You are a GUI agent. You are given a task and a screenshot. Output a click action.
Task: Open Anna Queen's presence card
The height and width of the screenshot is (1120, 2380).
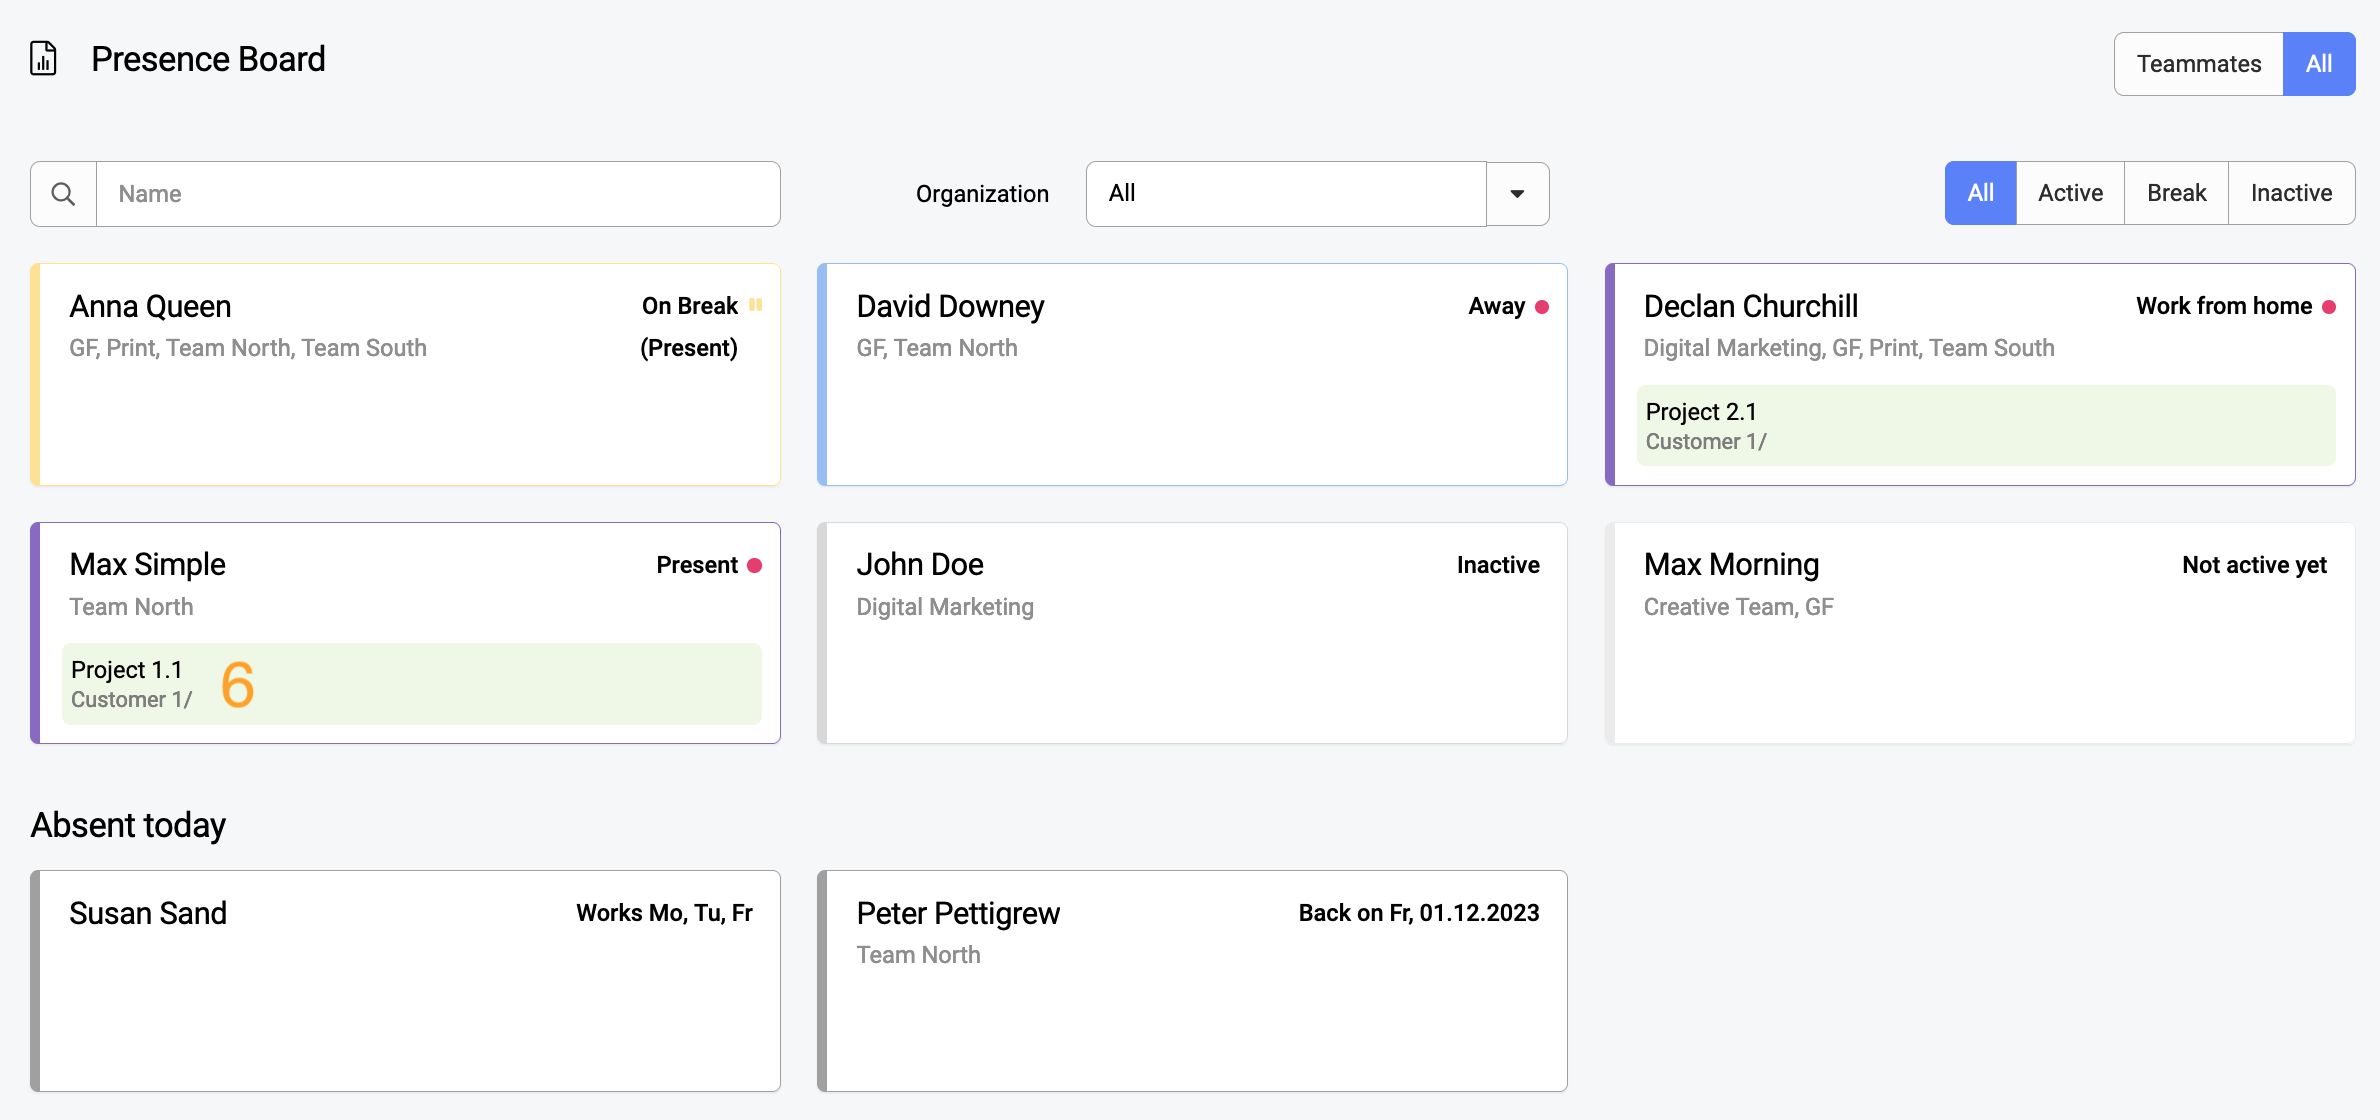(x=405, y=375)
